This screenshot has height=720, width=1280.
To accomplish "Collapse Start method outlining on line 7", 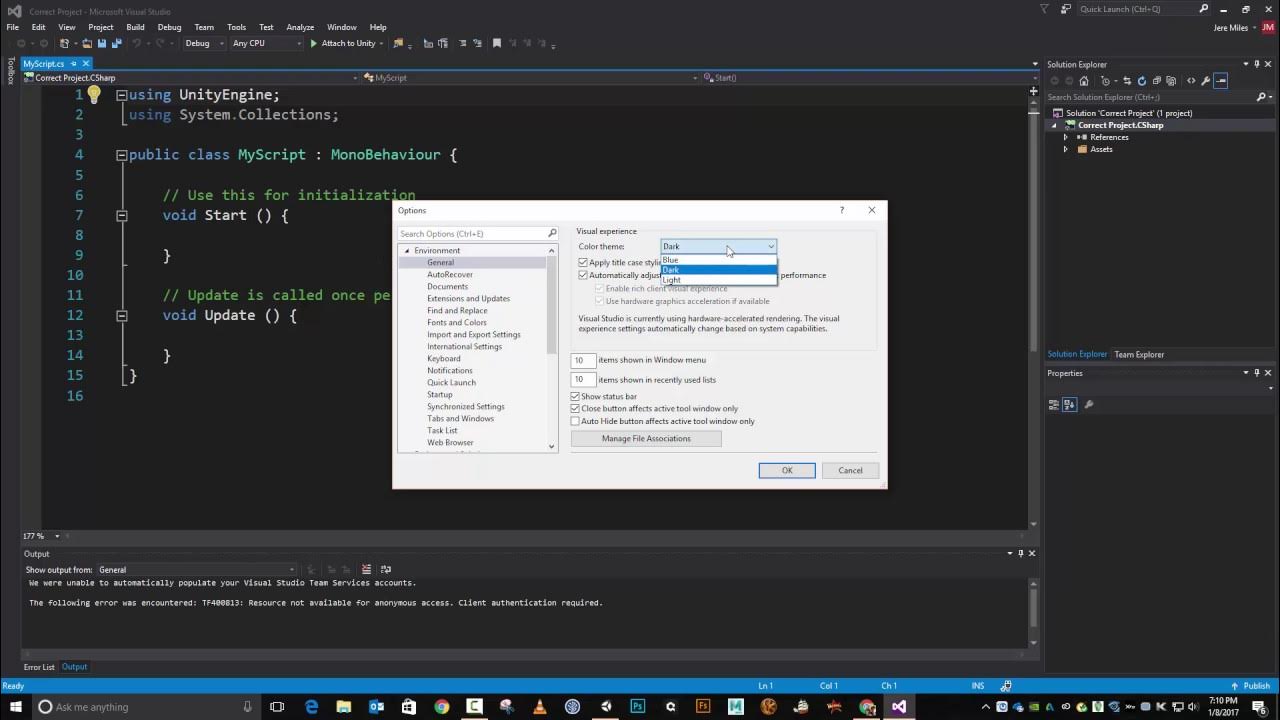I will [121, 215].
